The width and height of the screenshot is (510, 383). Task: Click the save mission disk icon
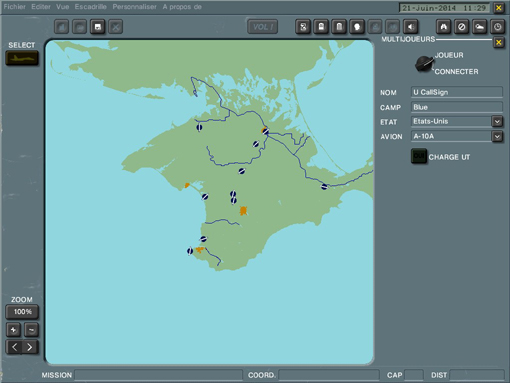pos(98,27)
